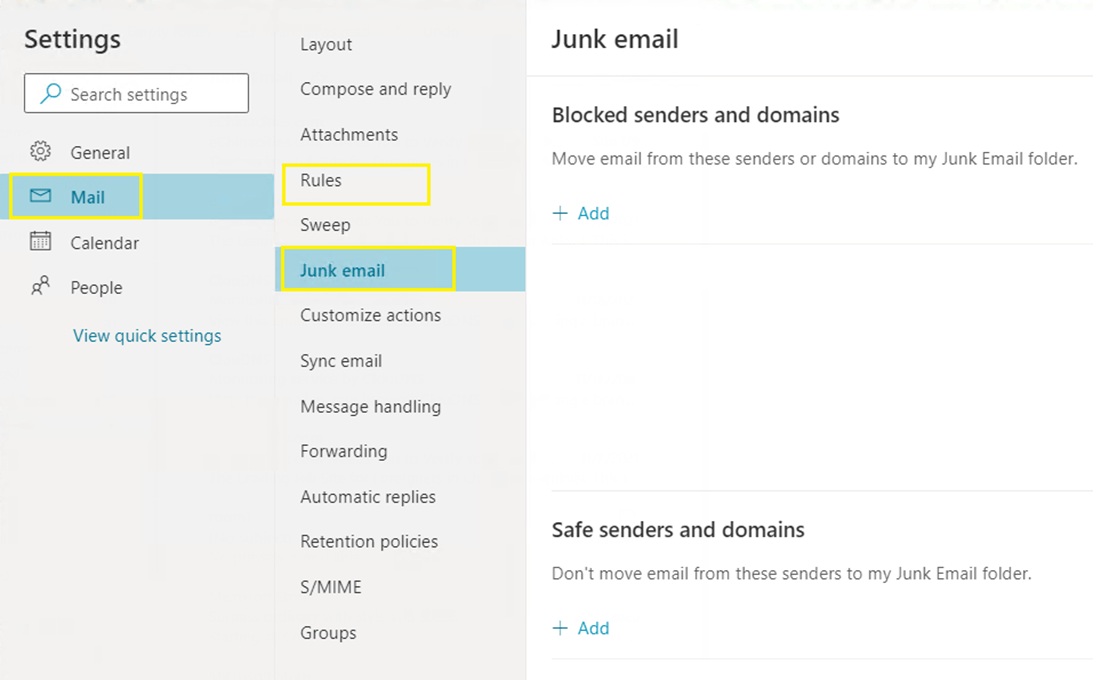Screen dimensions: 1093x680
Task: Click the Calendar grid icon
Action: click(40, 241)
